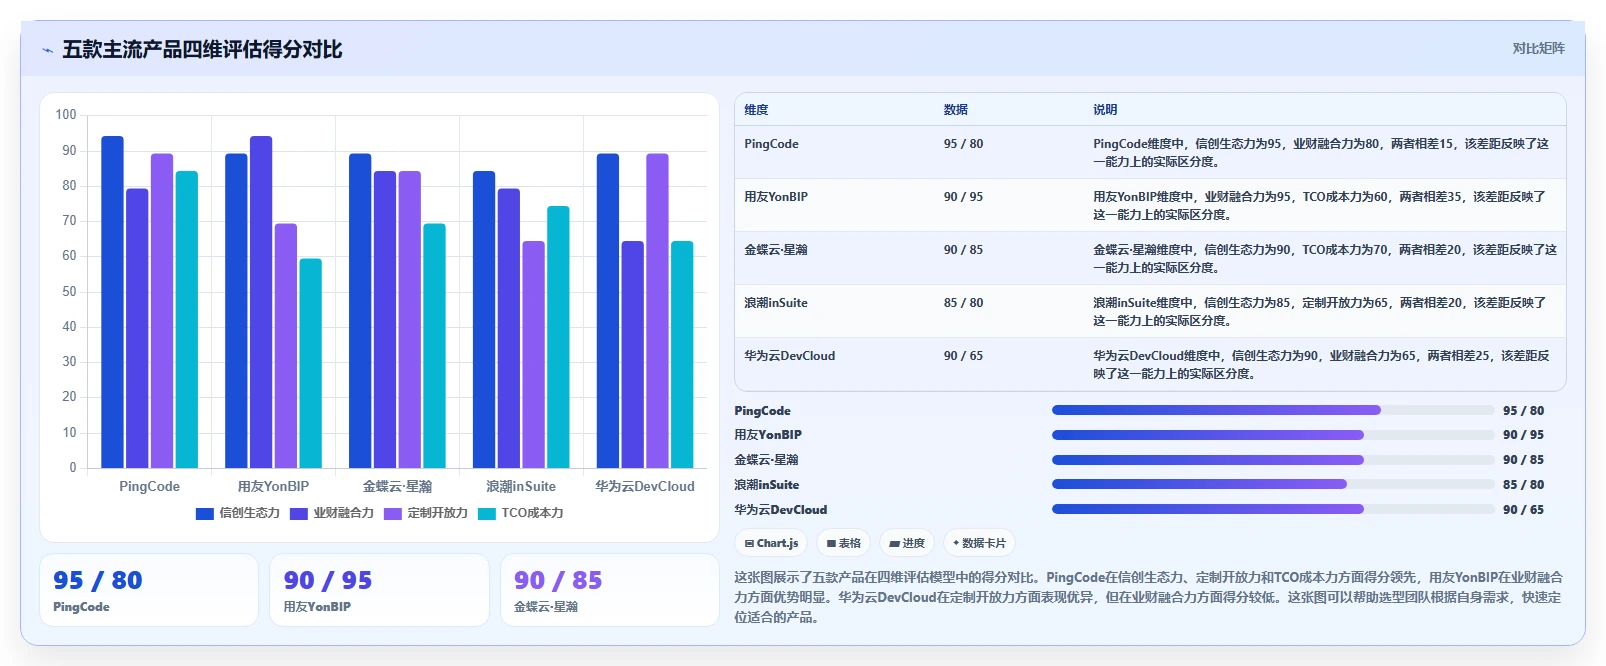1606x666 pixels.
Task: Click 金蝶云·星瀚's dark blue 信创生态力 bar
Action: [360, 311]
